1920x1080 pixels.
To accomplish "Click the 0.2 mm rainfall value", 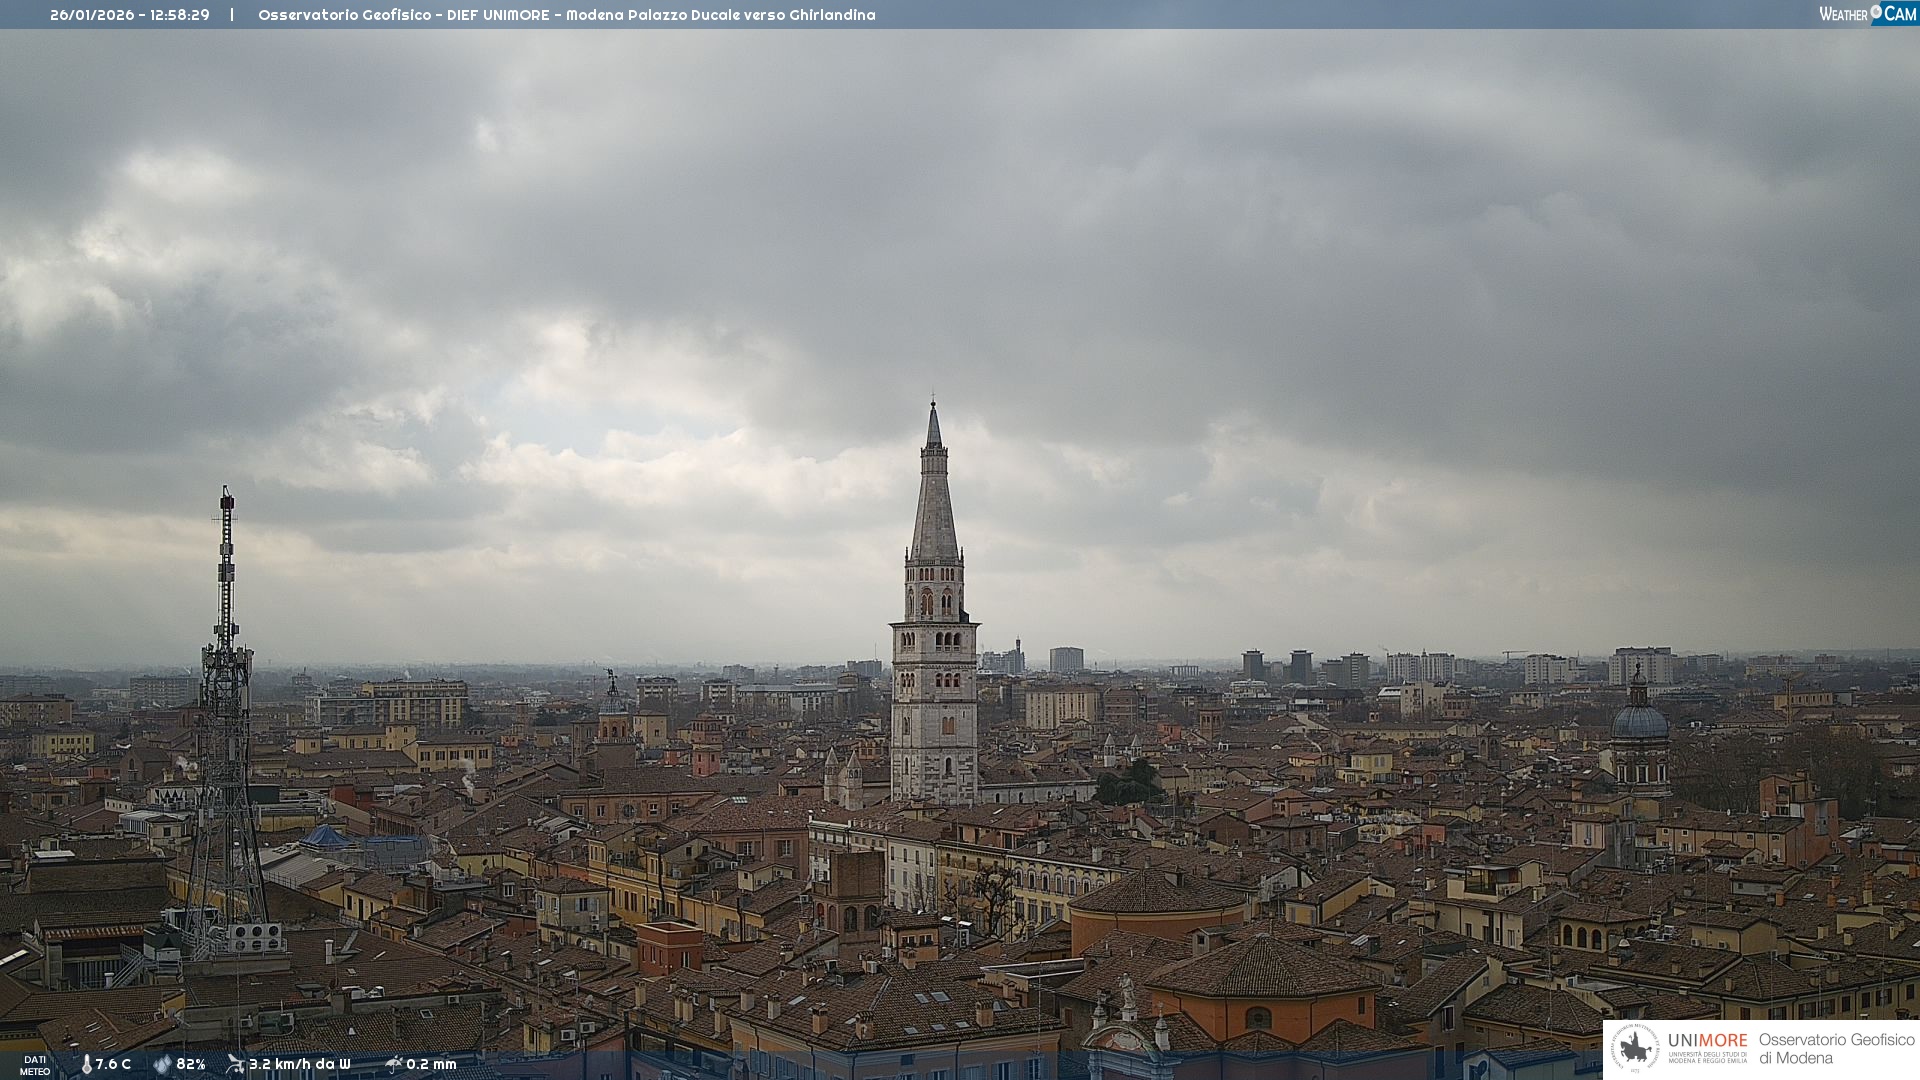I will (431, 1064).
